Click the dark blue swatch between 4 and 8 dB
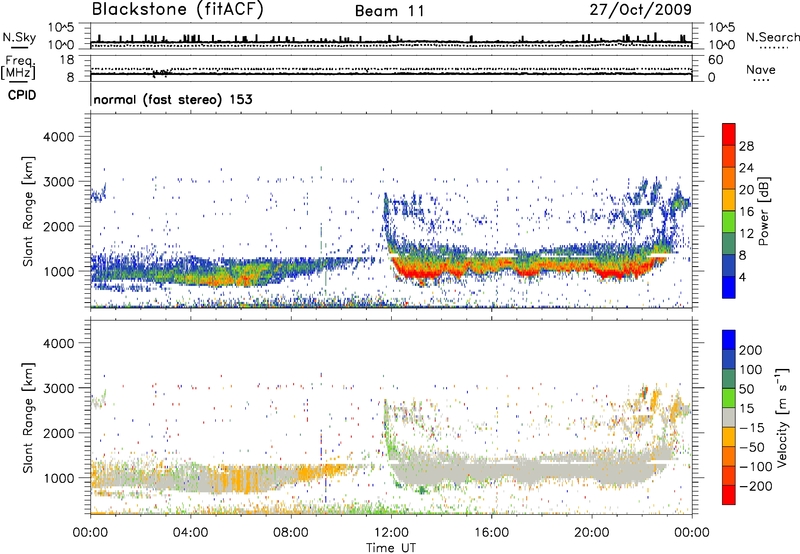This screenshot has height=554, width=800. [729, 266]
